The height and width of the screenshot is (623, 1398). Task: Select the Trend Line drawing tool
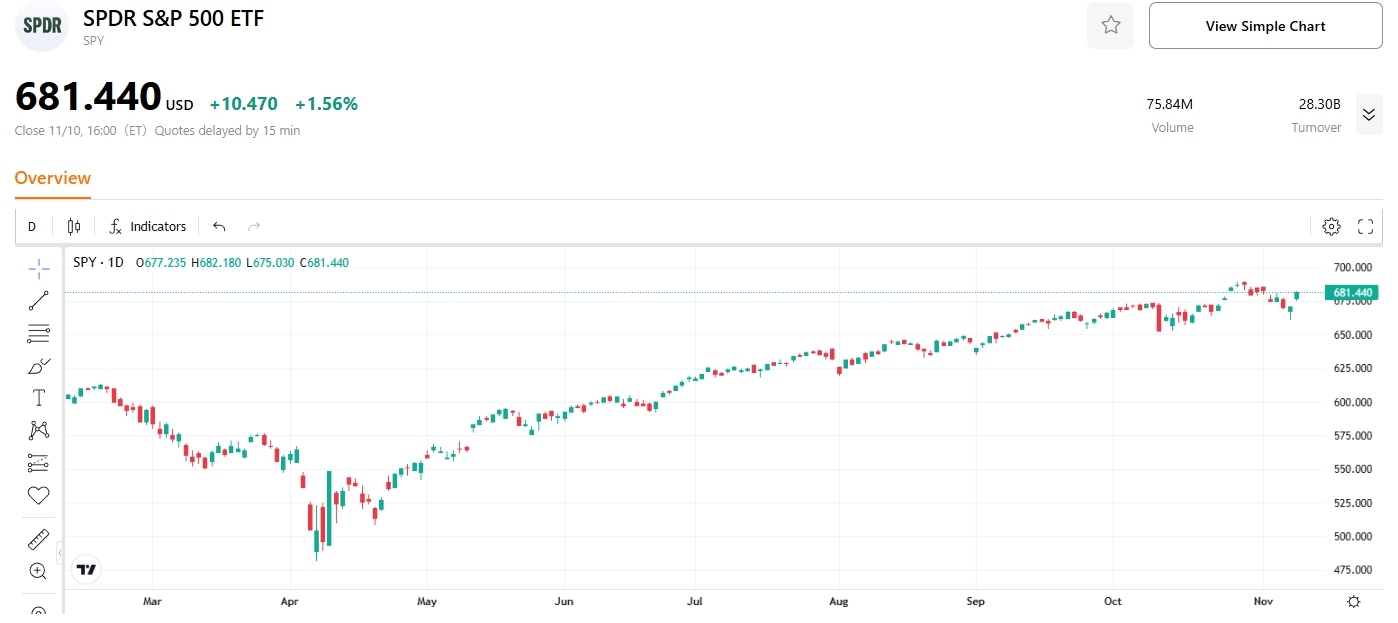coord(38,300)
